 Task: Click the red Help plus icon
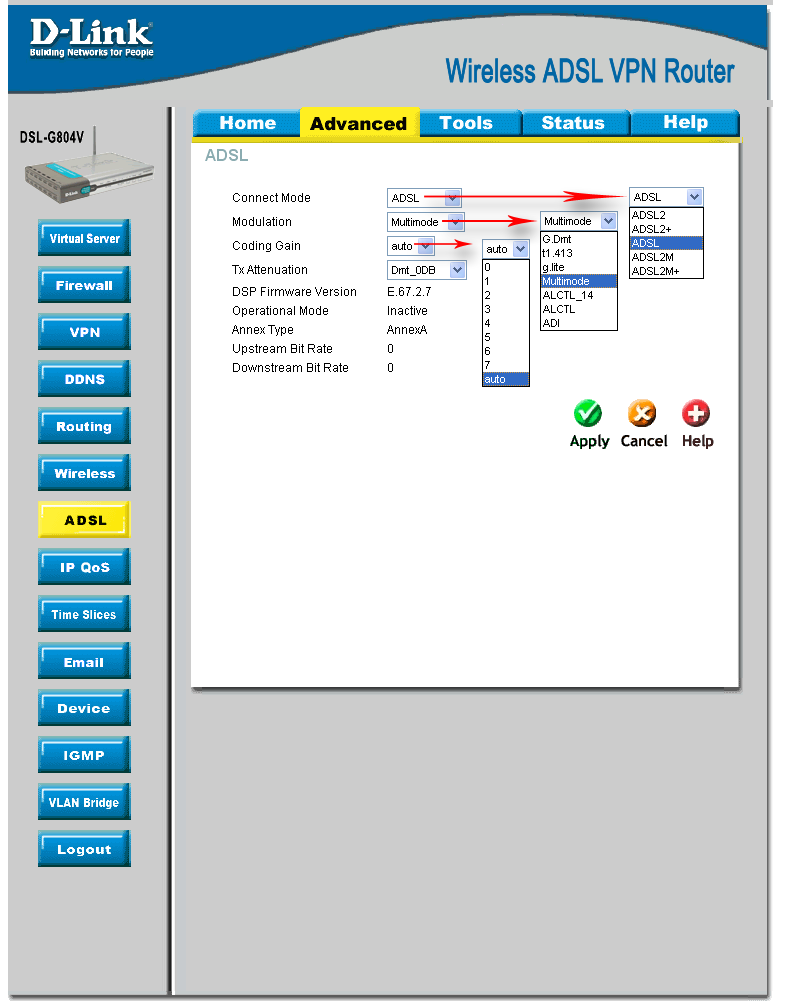[695, 413]
